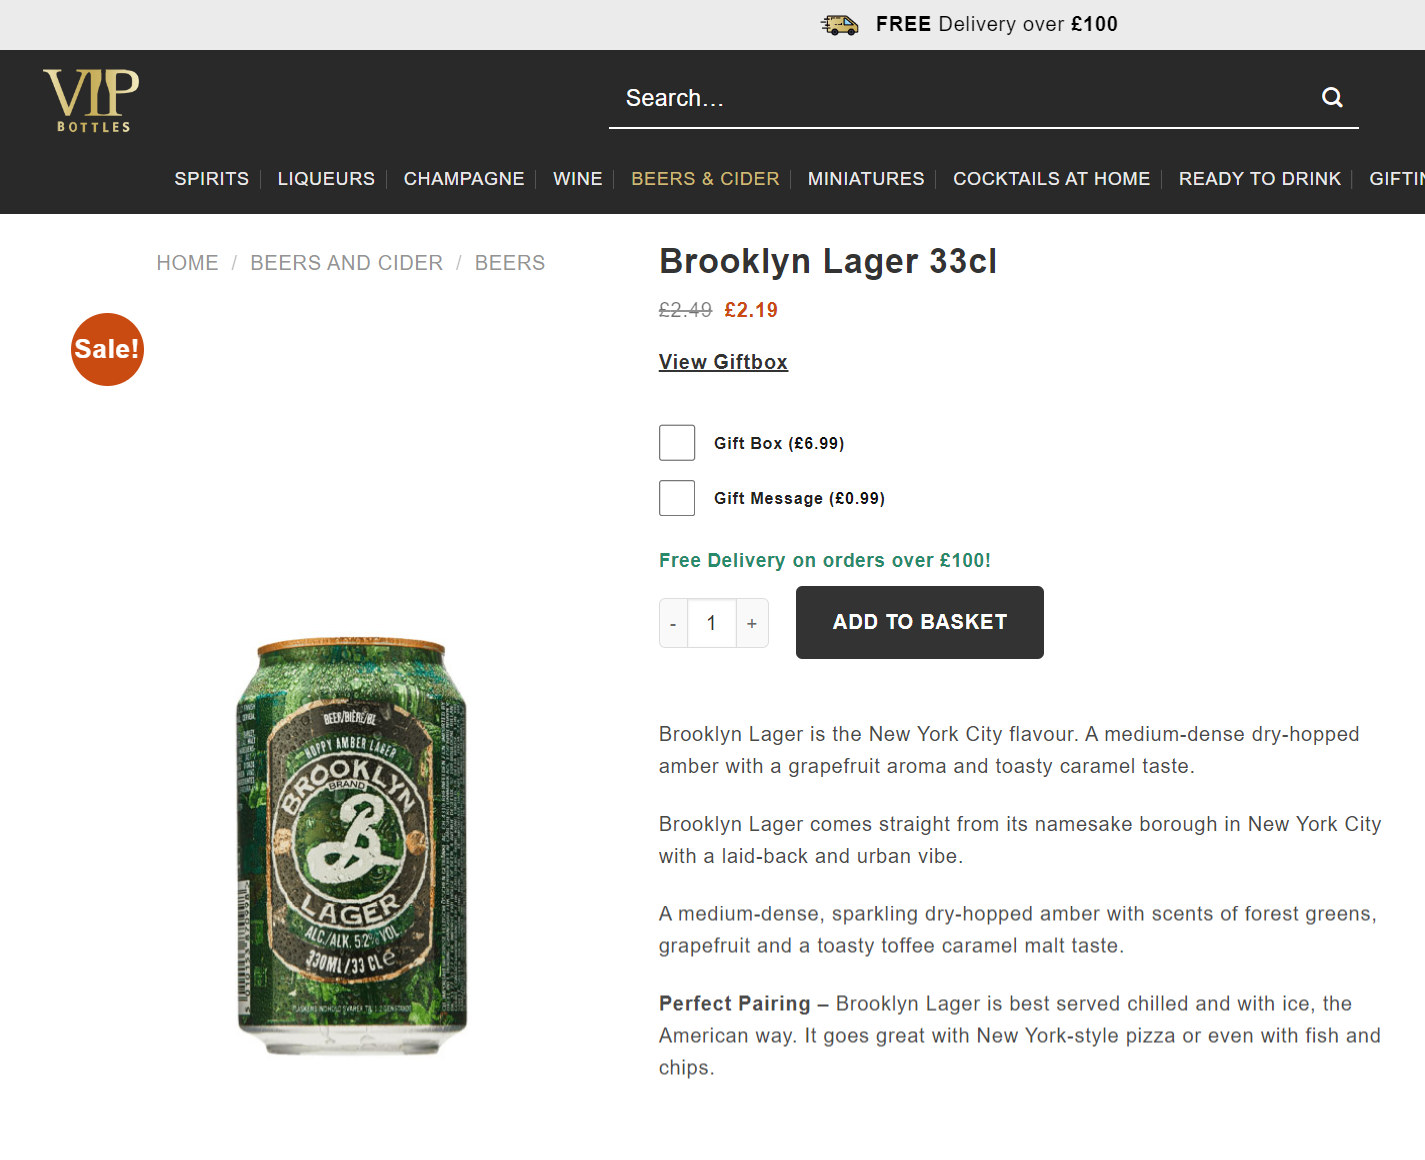The image size is (1425, 1160).
Task: Open the VIP Bottles logo homepage
Action: coord(91,100)
